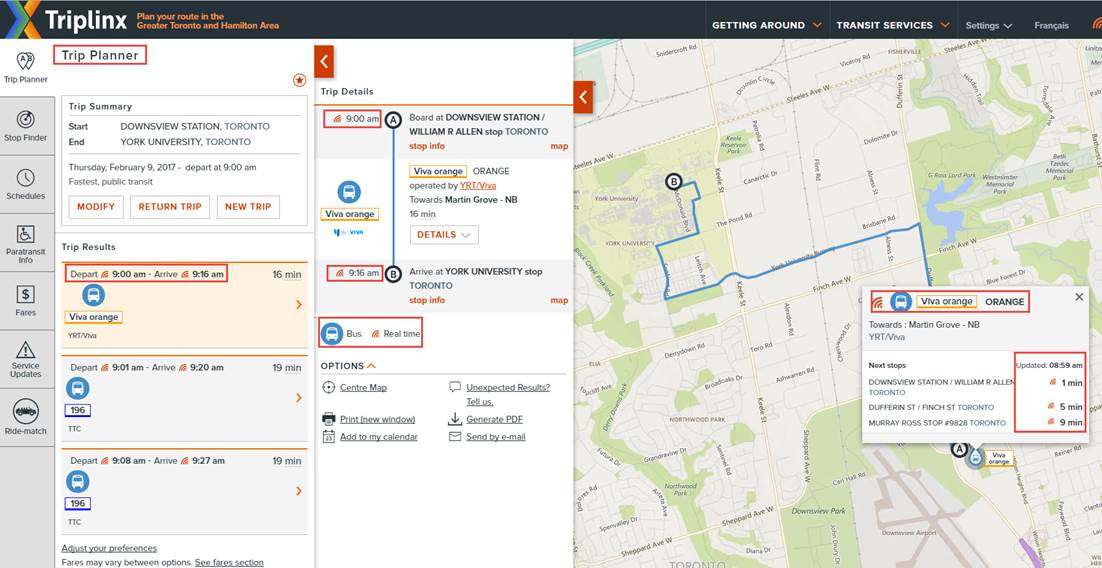
Task: Click Adjust your preferences link
Action: (109, 548)
